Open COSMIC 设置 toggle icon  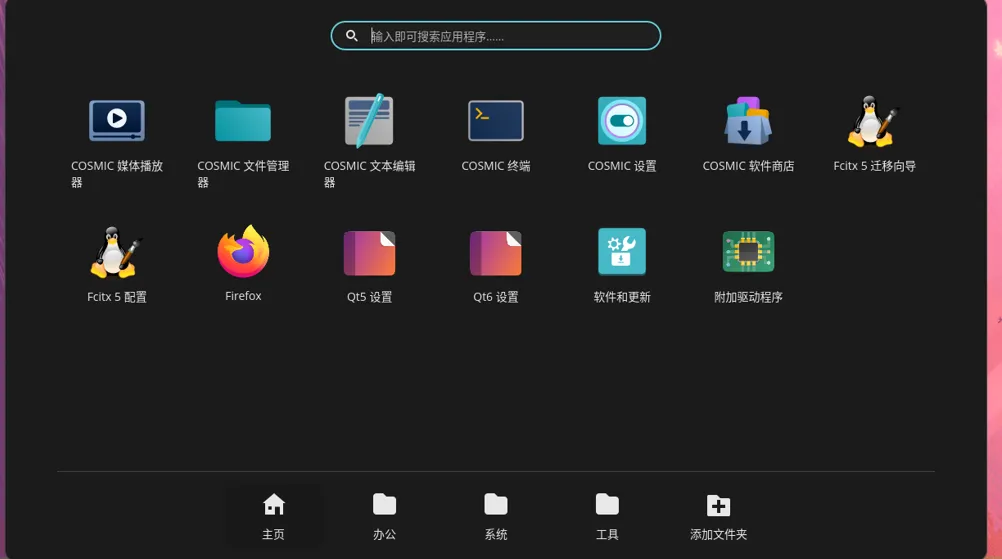click(622, 121)
